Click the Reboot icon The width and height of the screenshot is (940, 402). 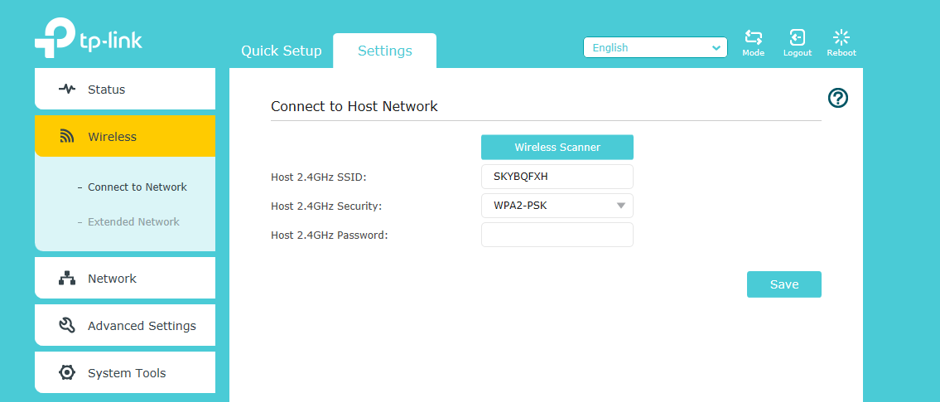(841, 38)
